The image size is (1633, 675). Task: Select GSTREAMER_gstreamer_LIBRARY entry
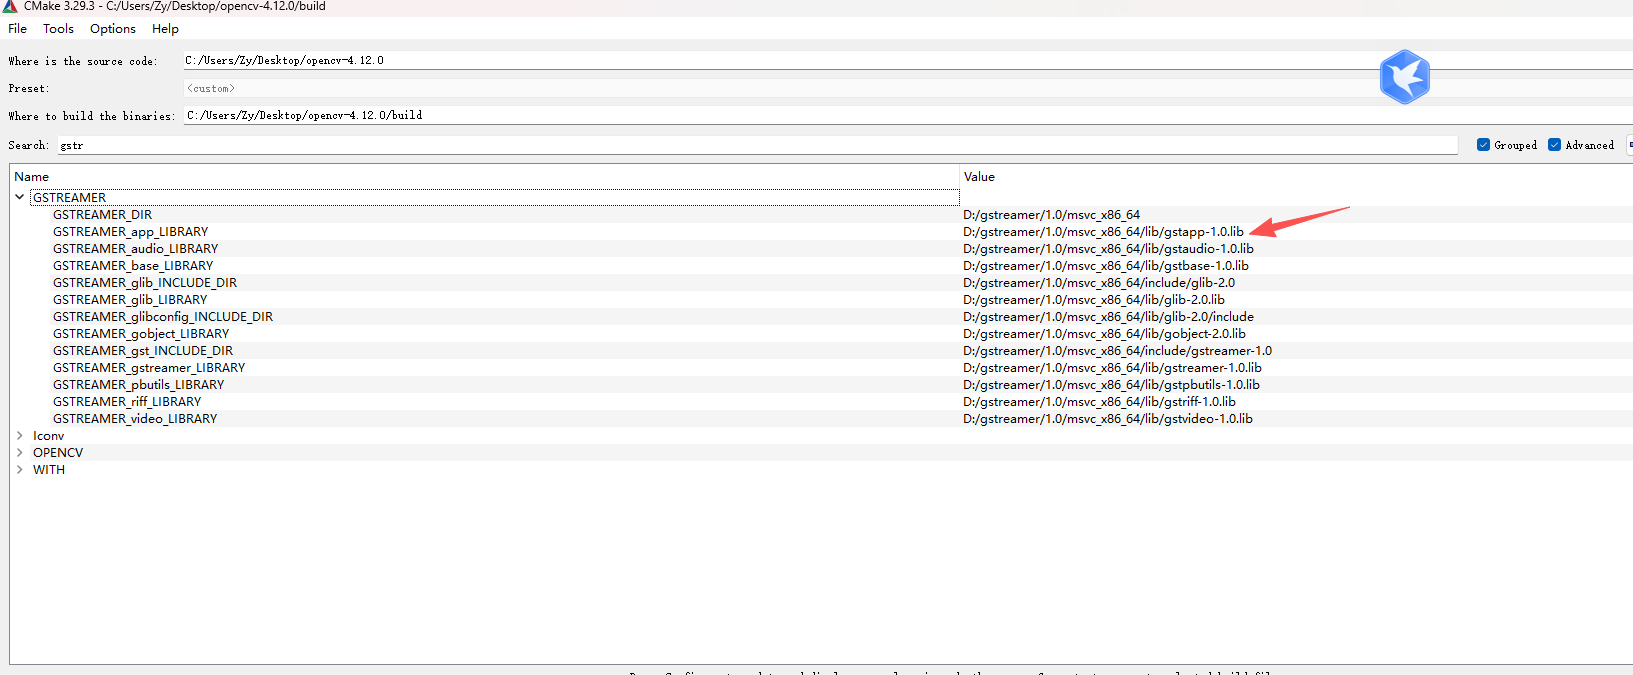(x=149, y=367)
